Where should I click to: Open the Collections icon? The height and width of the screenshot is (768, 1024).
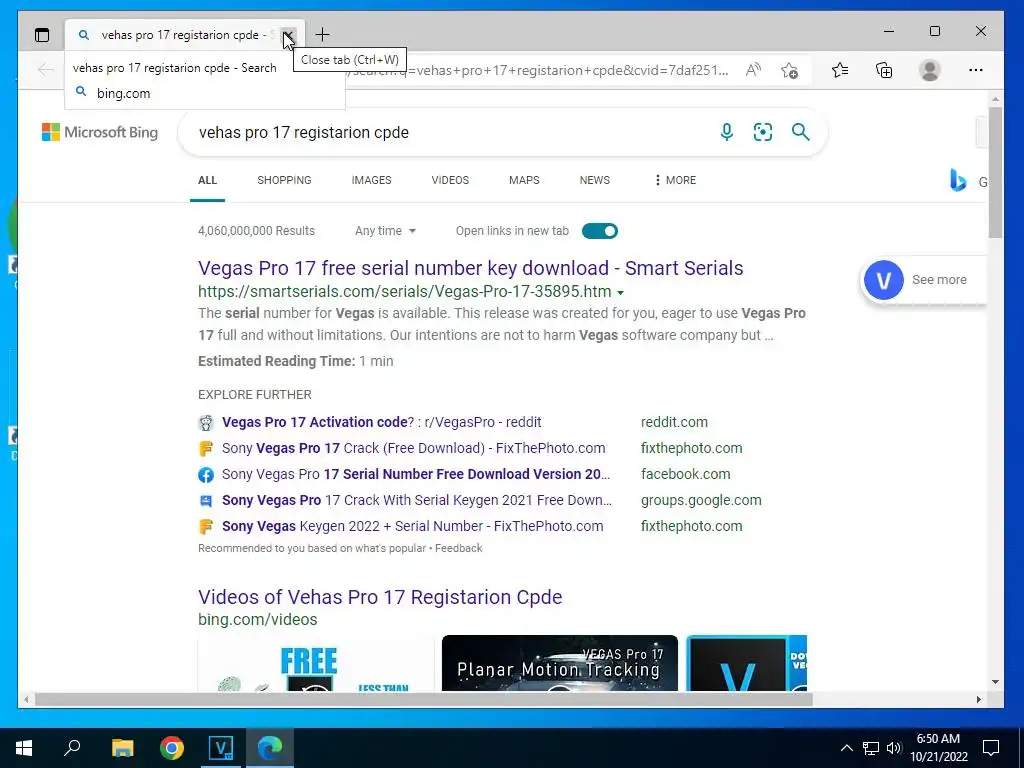click(x=884, y=70)
